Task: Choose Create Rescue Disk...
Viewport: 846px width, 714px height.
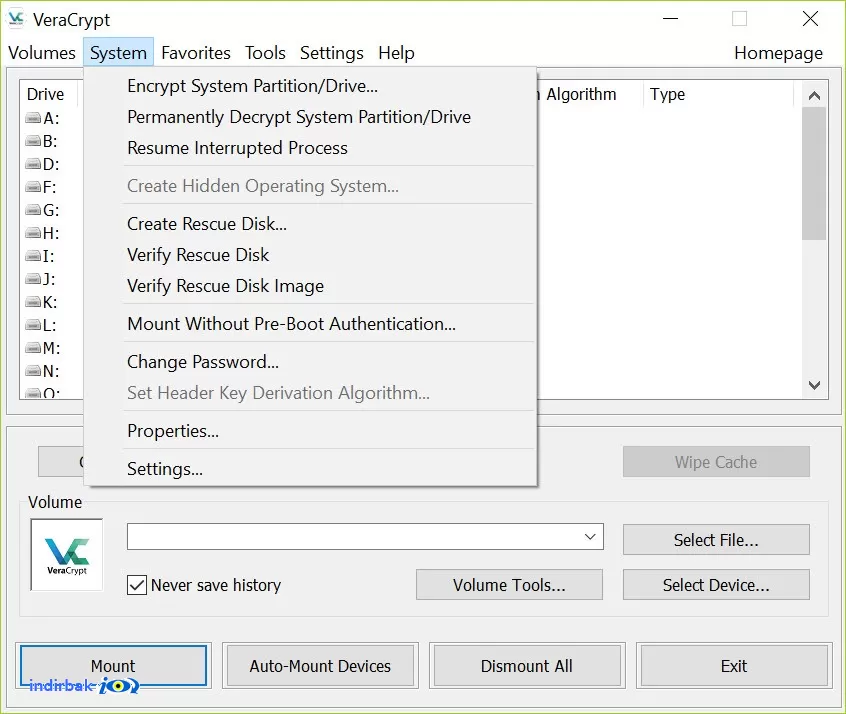Action: point(311,223)
